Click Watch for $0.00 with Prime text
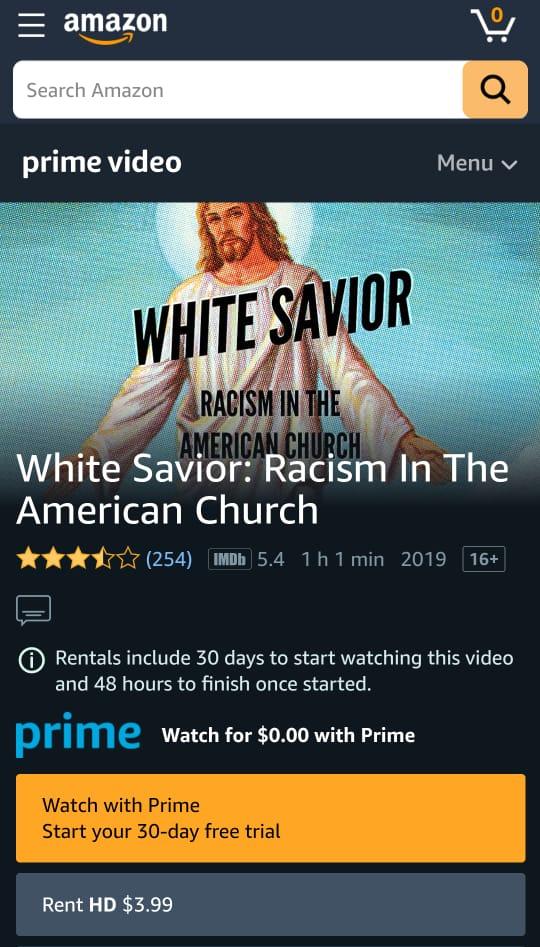The image size is (540, 947). 288,735
